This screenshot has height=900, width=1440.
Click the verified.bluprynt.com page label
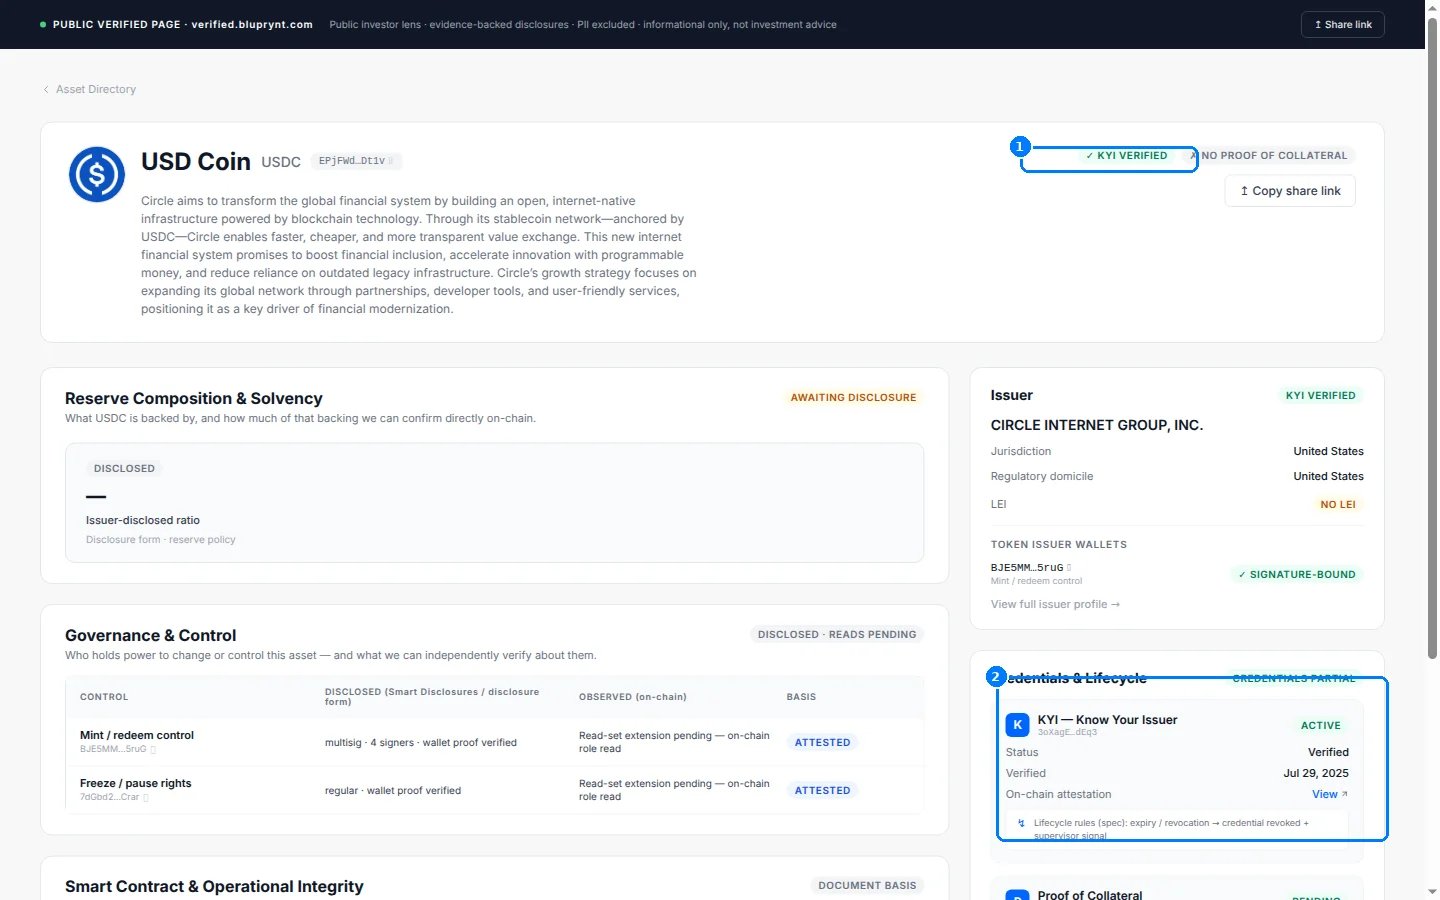click(x=252, y=24)
